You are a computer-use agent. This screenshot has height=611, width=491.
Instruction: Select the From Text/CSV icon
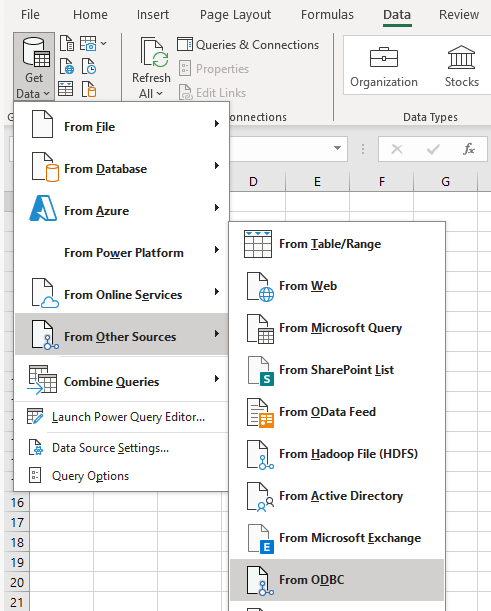(67, 43)
